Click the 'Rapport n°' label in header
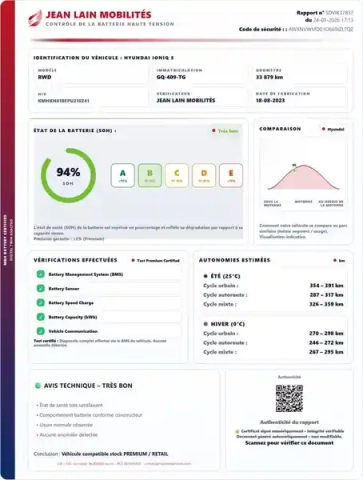This screenshot has width=363, height=480. click(310, 13)
